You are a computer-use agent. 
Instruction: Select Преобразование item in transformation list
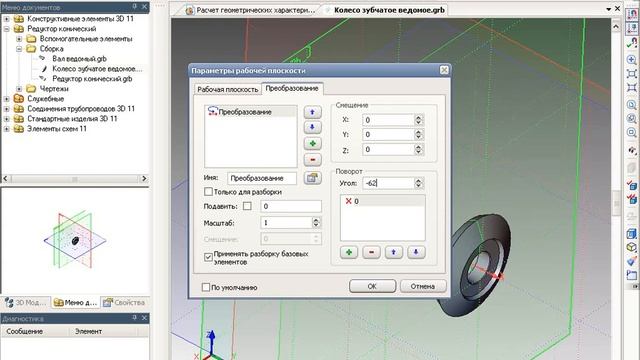point(251,111)
